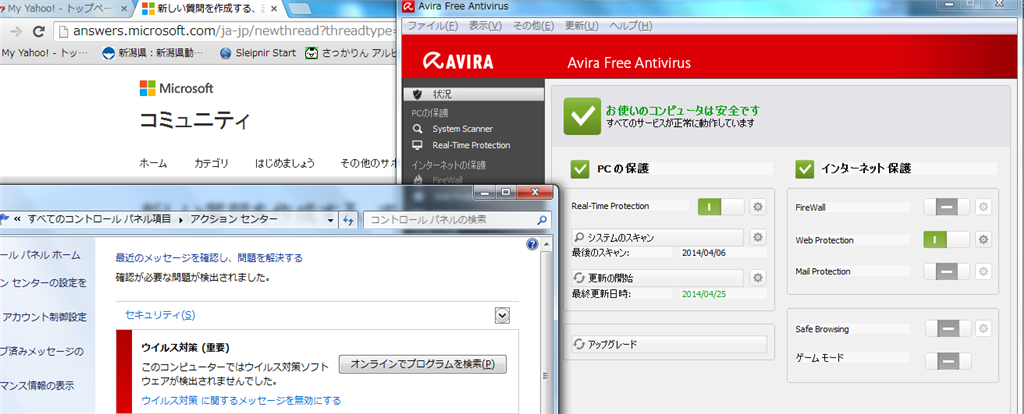Open ファイル(F) menu in Avira
This screenshot has height=414, width=1024.
pyautogui.click(x=432, y=26)
